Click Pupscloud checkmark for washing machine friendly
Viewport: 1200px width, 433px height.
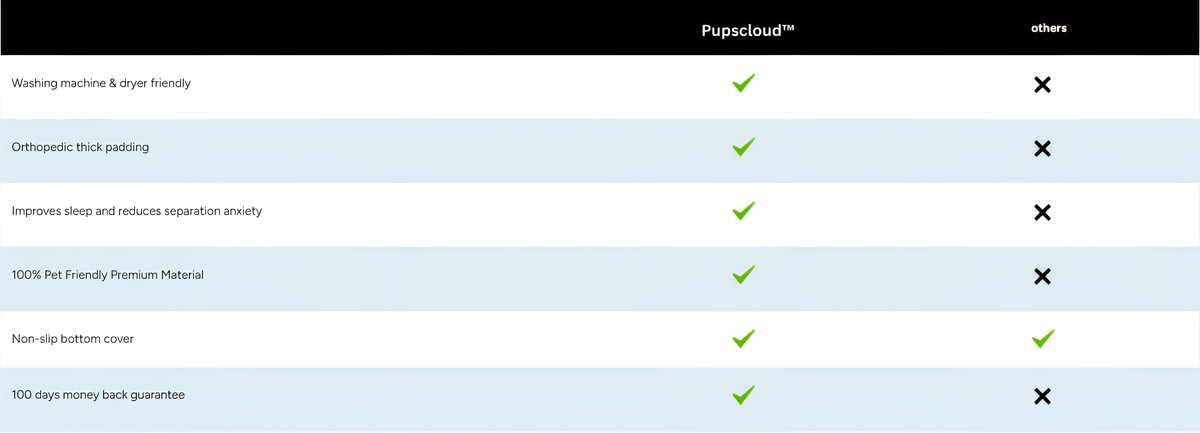coord(743,84)
